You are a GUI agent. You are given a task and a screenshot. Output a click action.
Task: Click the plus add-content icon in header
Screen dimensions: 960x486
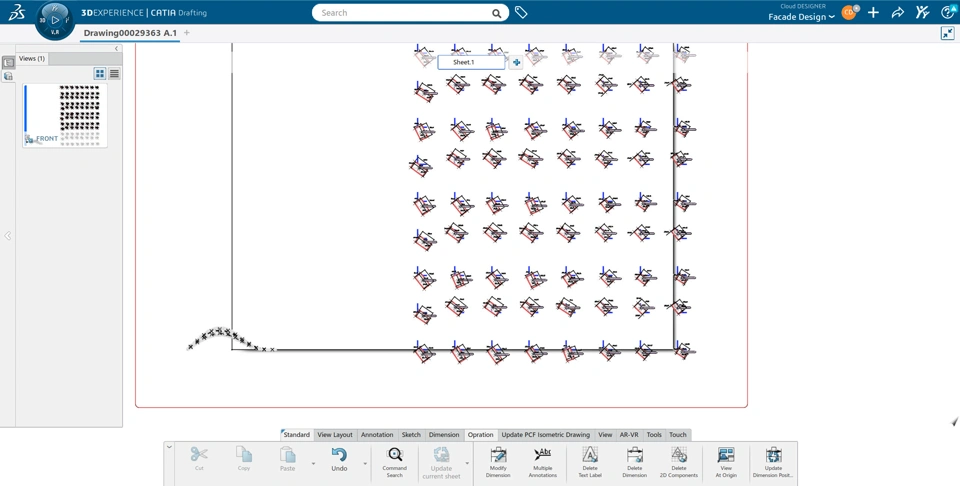coord(873,12)
